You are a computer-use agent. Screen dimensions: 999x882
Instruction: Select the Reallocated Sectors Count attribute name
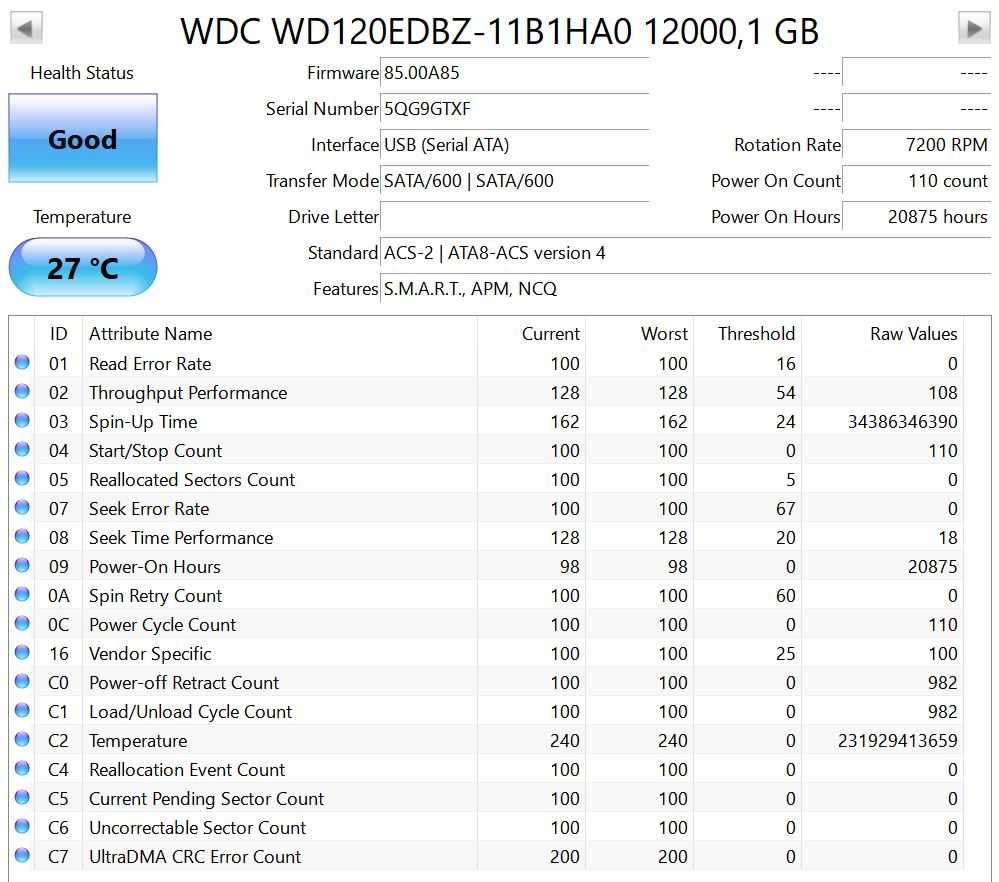192,480
